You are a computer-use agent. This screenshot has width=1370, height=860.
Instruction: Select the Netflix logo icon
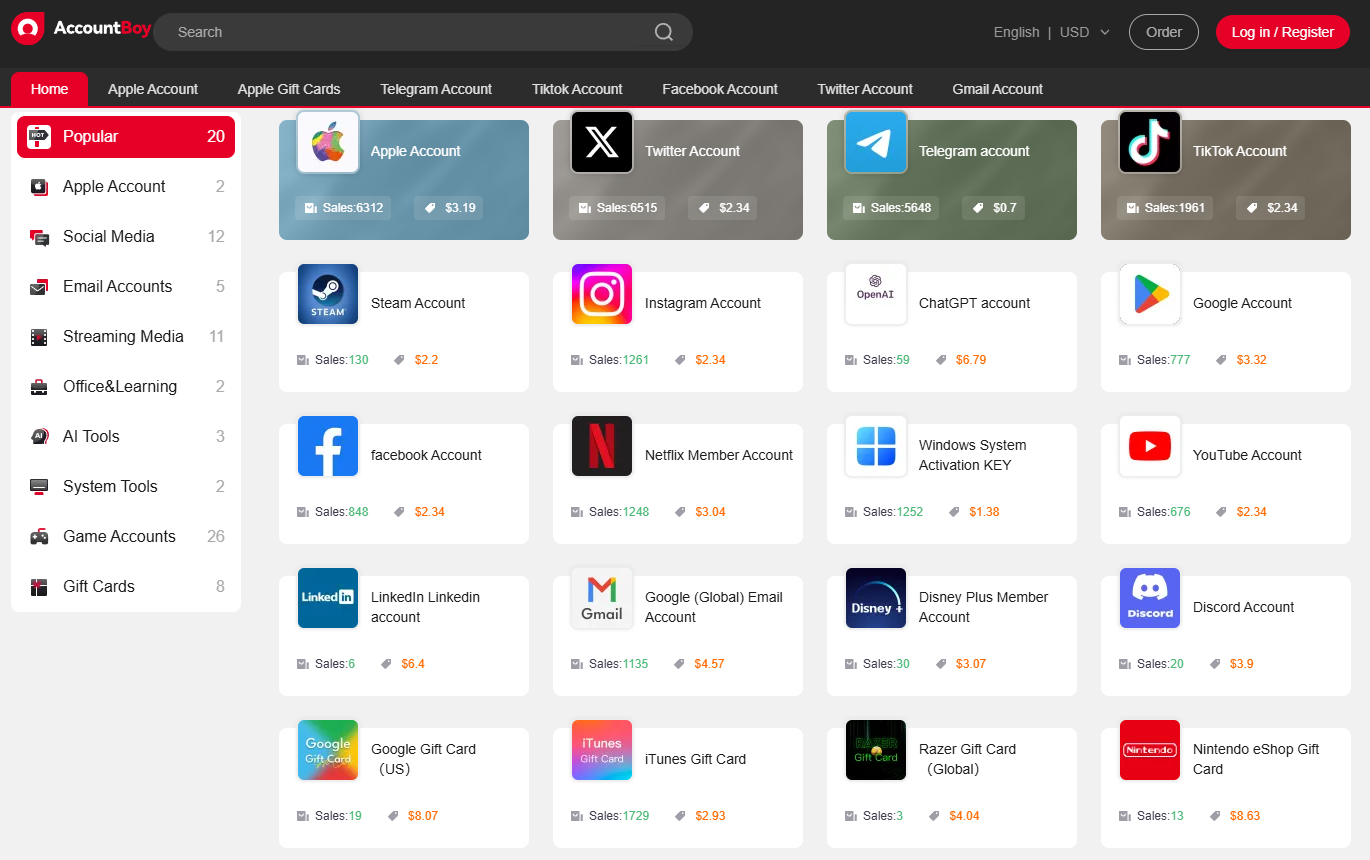(602, 446)
